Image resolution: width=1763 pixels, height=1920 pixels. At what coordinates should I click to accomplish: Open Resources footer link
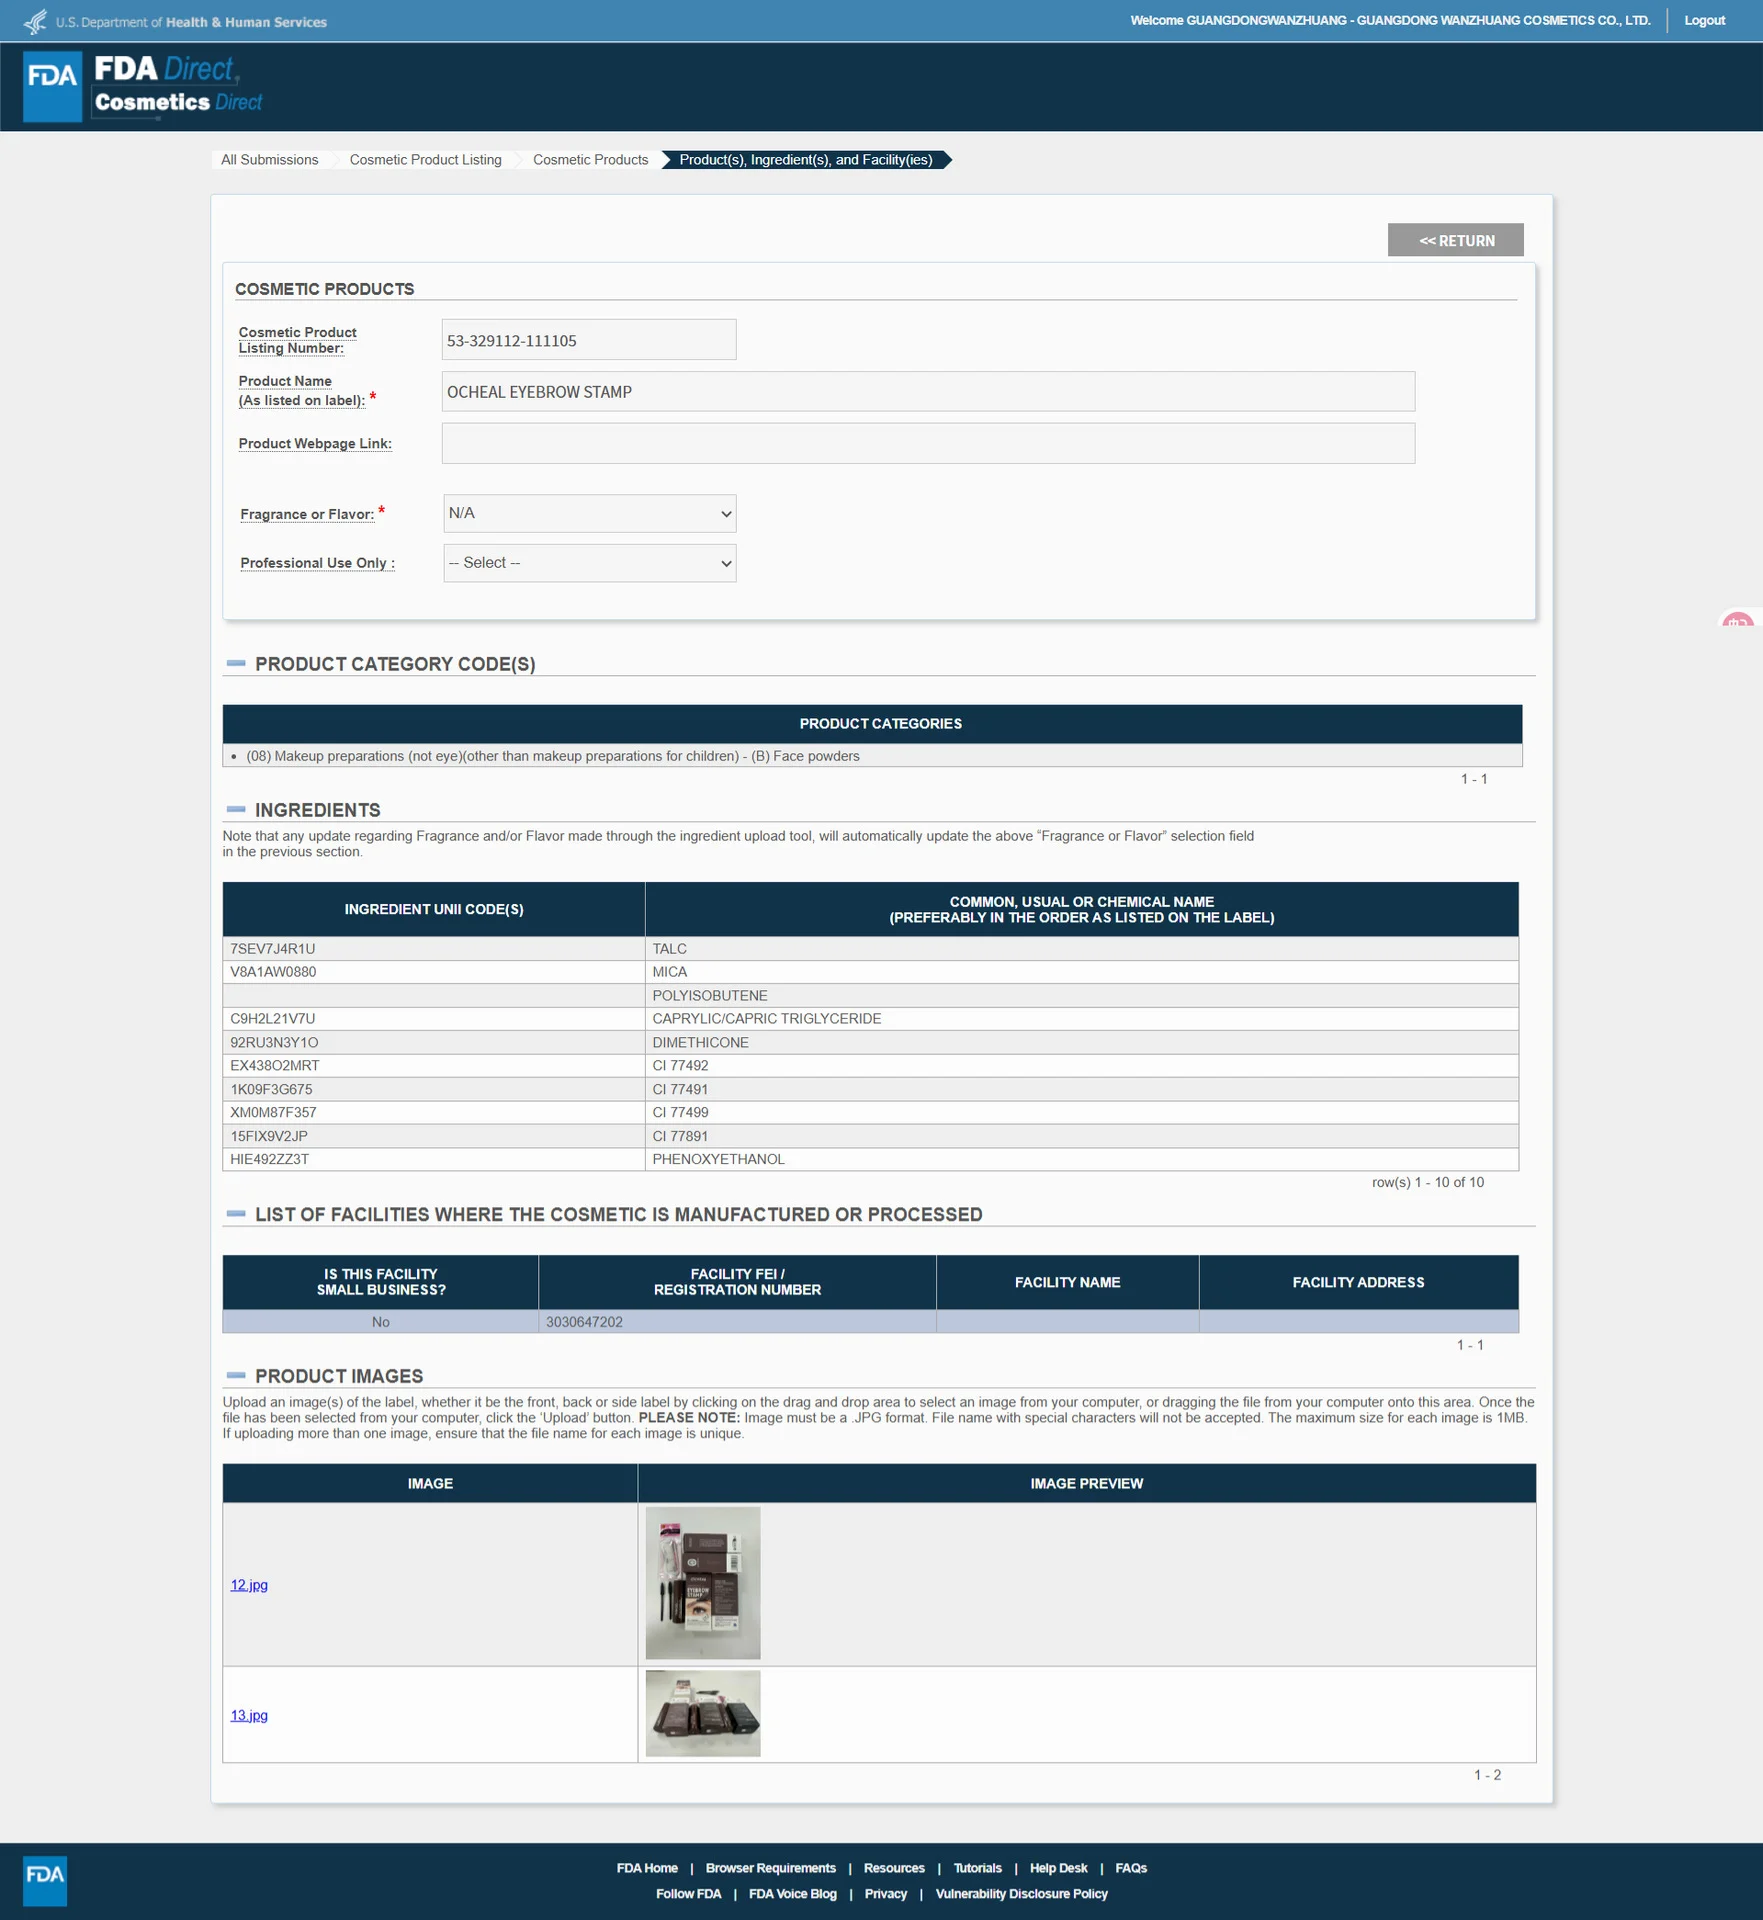click(894, 1868)
